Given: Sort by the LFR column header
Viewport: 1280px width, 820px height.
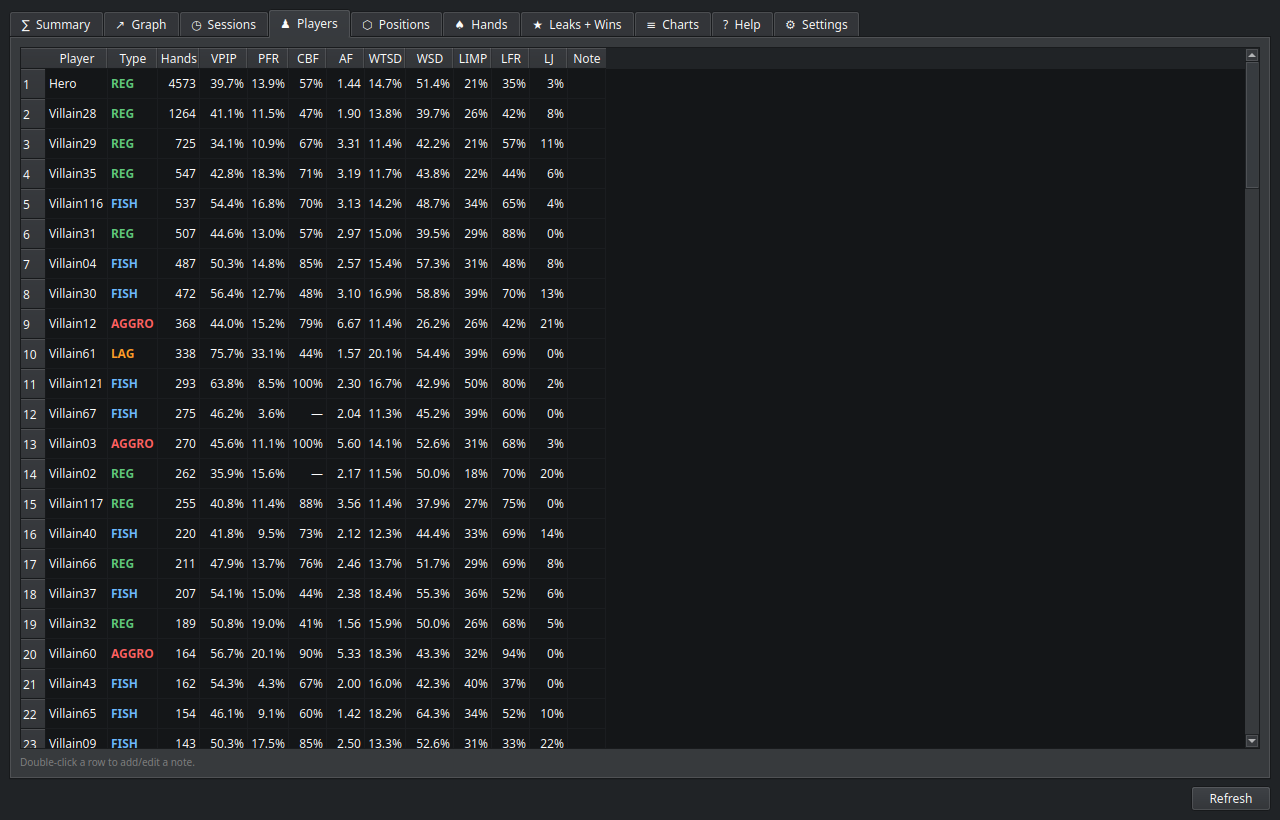Looking at the screenshot, I should (511, 58).
